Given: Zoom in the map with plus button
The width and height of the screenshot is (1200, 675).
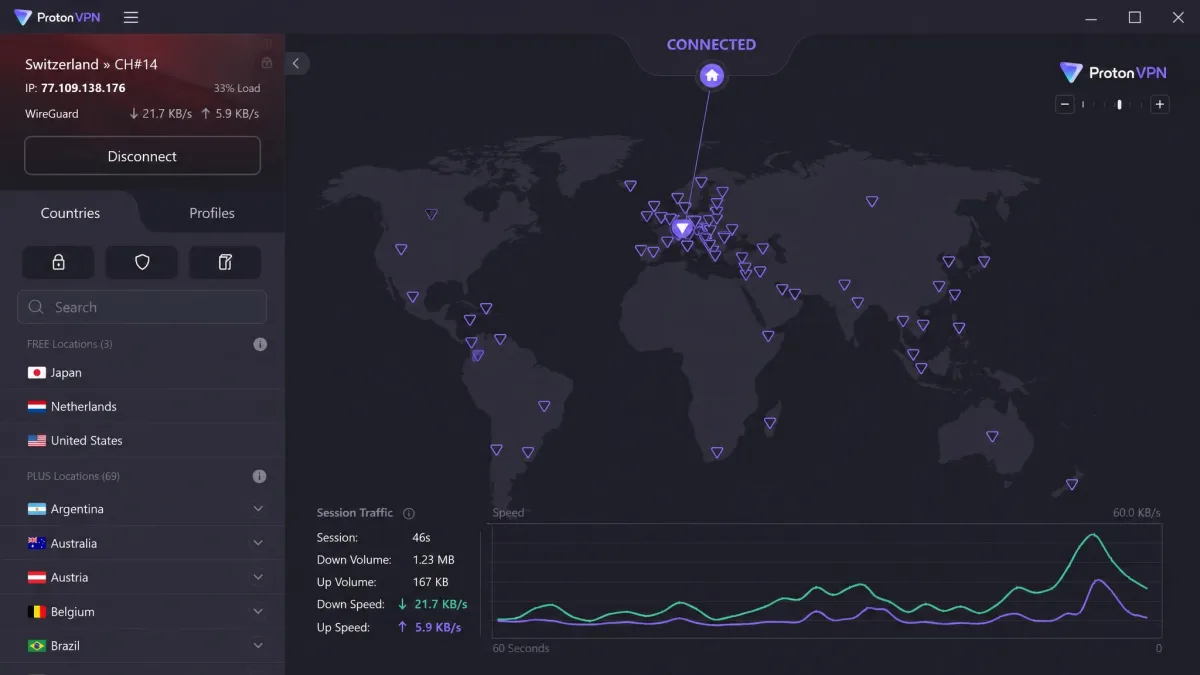Looking at the screenshot, I should [x=1160, y=104].
